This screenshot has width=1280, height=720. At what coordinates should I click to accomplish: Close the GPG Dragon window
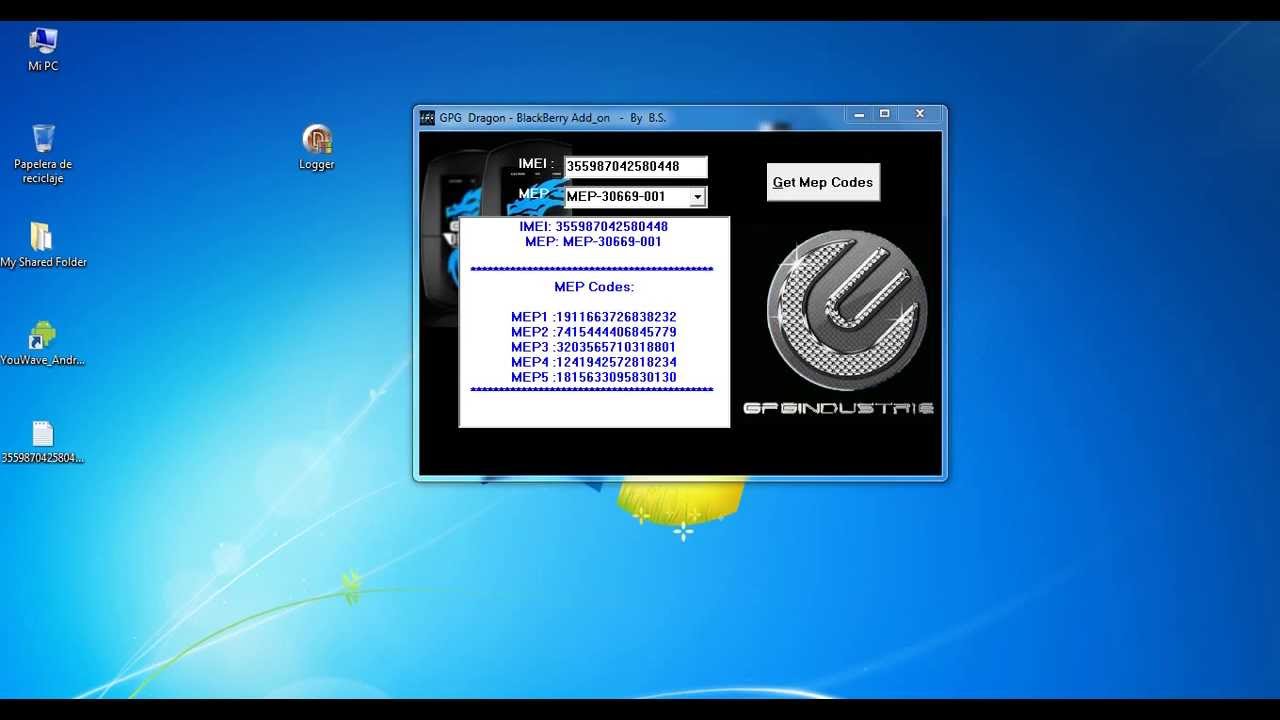(920, 115)
